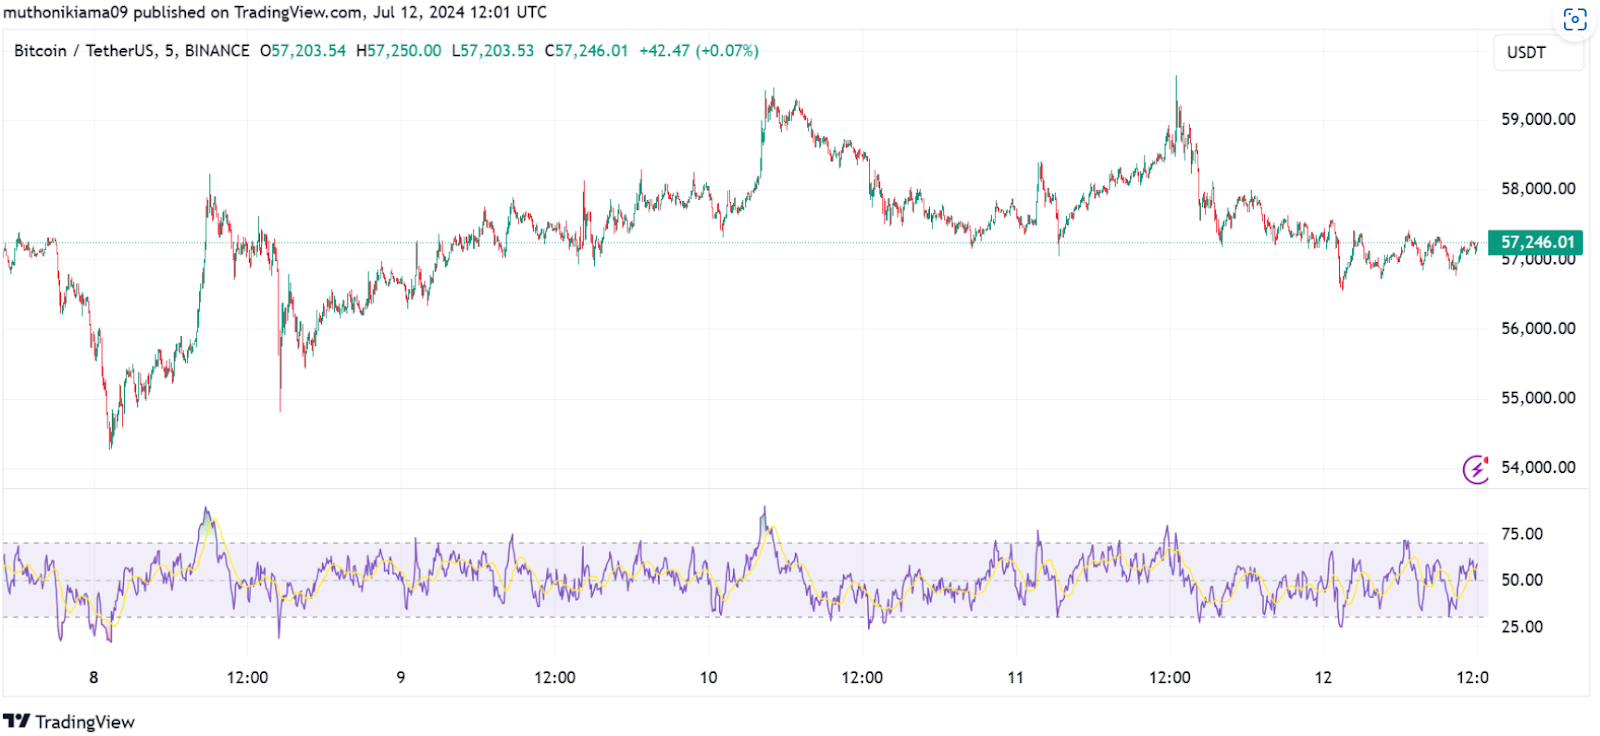Click the 55,000.00 price axis label
Image resolution: width=1600 pixels, height=736 pixels.
1538,397
